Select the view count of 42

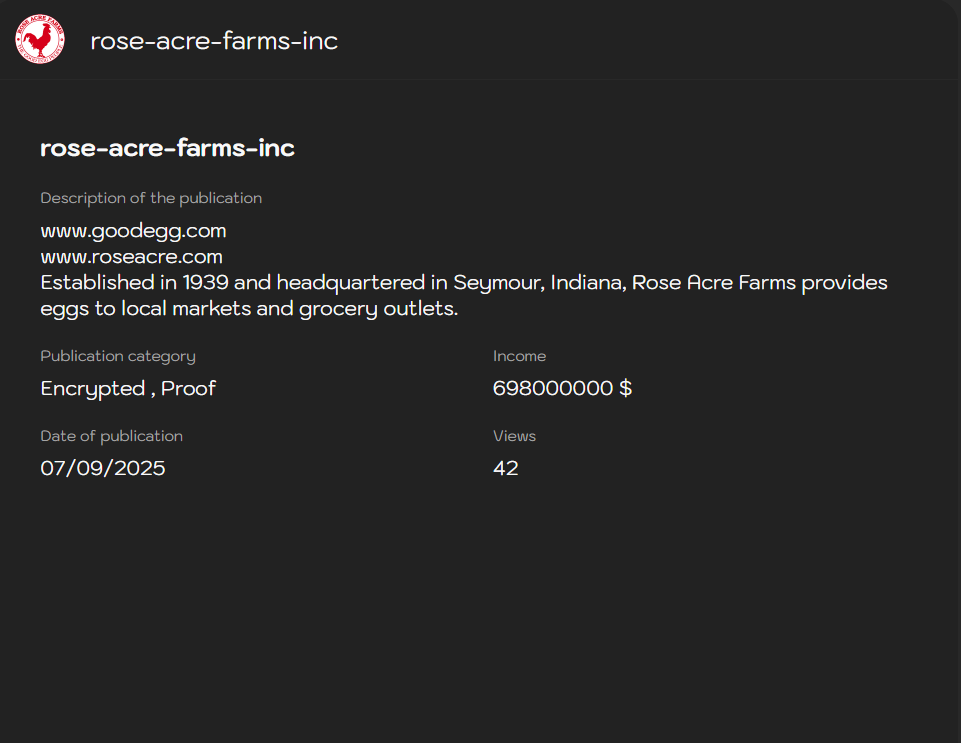click(x=505, y=468)
